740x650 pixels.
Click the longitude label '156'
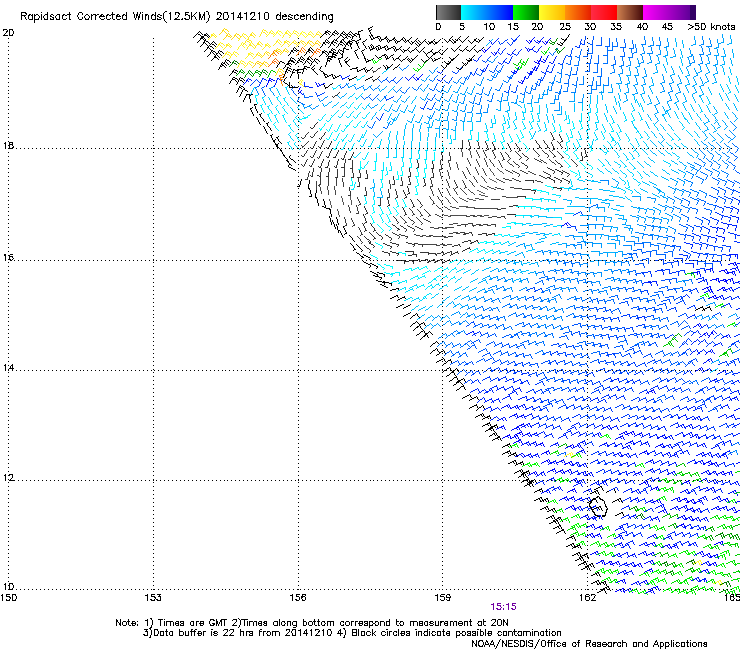point(298,598)
